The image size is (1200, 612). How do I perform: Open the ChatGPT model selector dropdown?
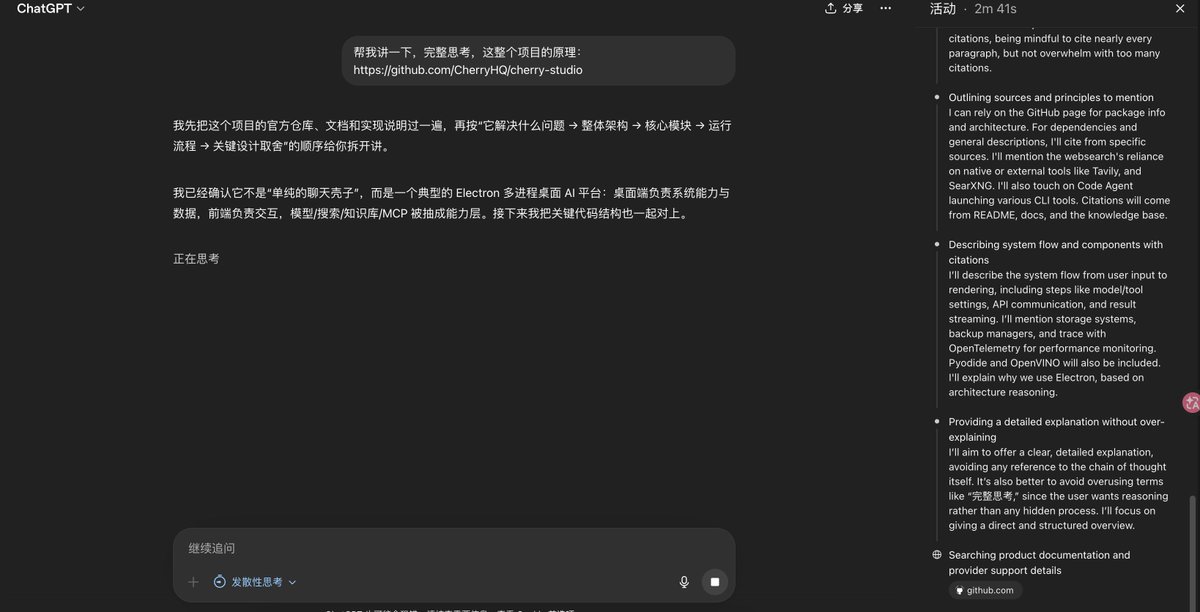pyautogui.click(x=50, y=9)
